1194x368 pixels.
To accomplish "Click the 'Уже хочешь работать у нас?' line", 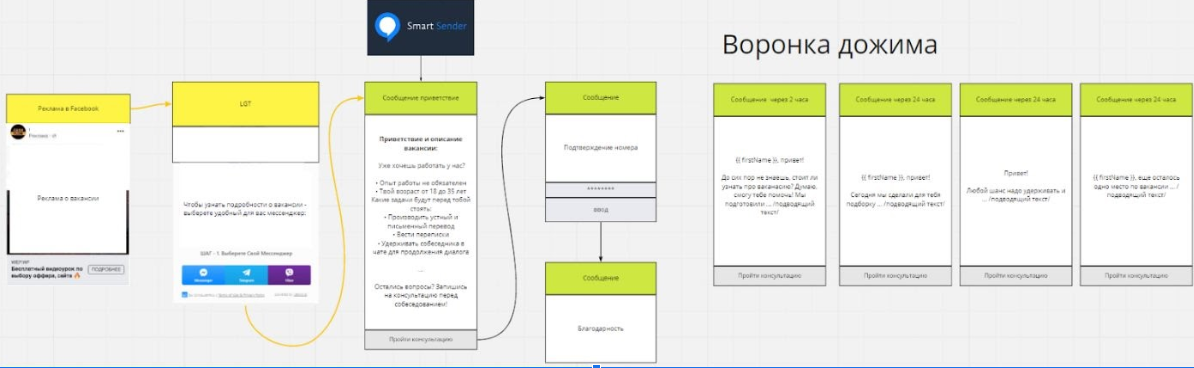I will pos(420,165).
